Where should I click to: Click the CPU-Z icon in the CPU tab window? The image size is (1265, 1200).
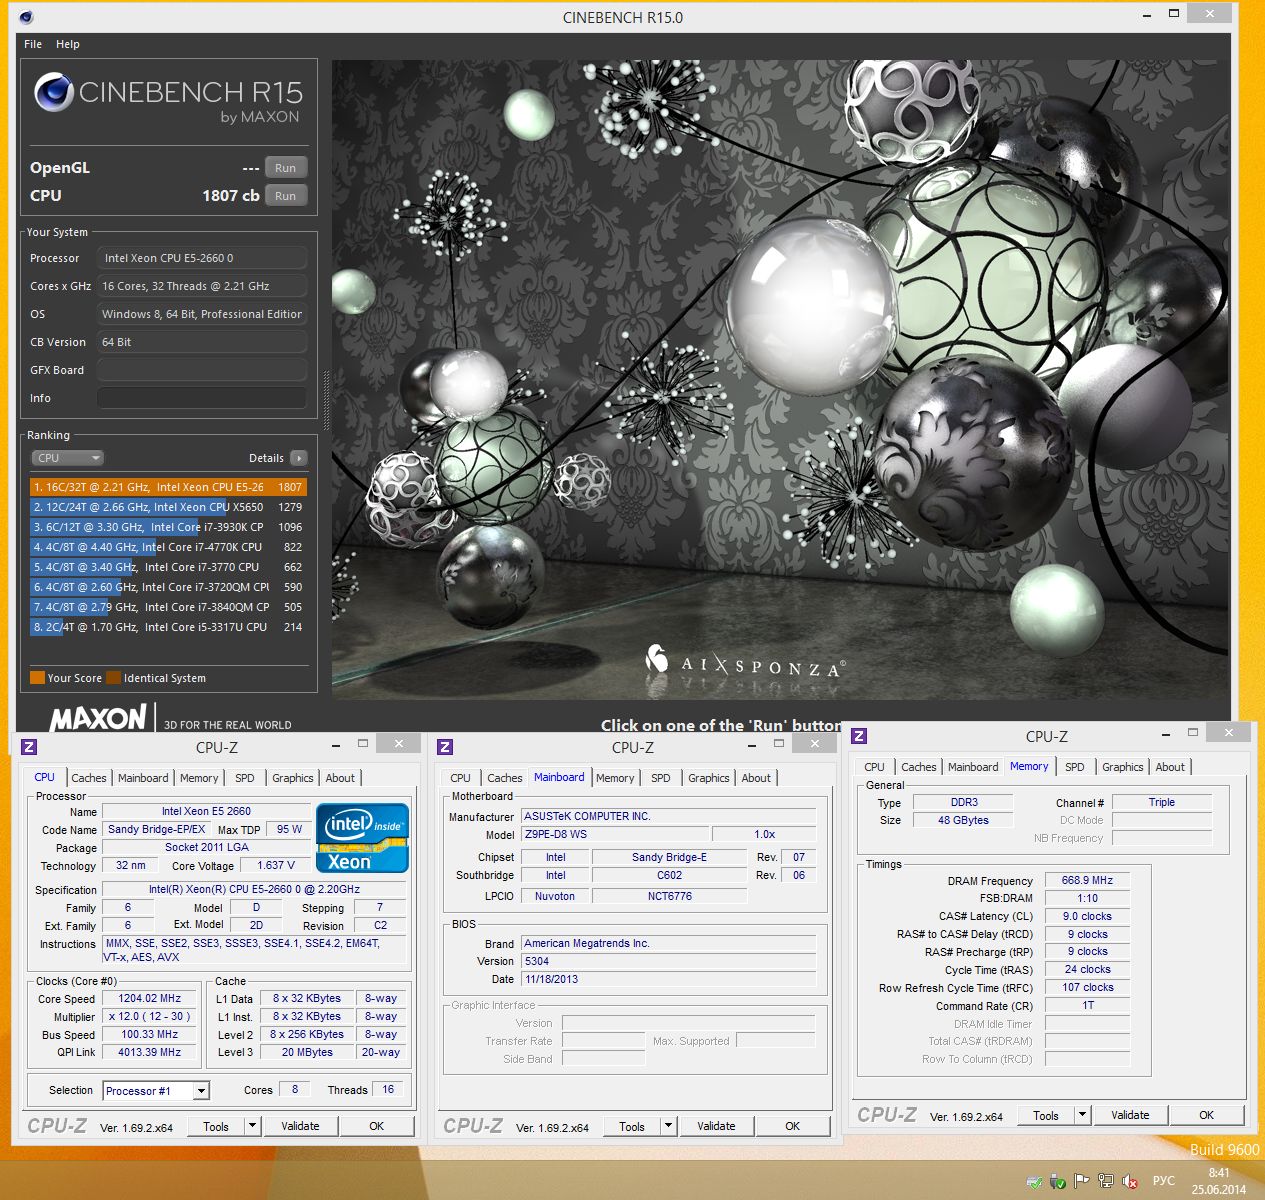(x=29, y=747)
